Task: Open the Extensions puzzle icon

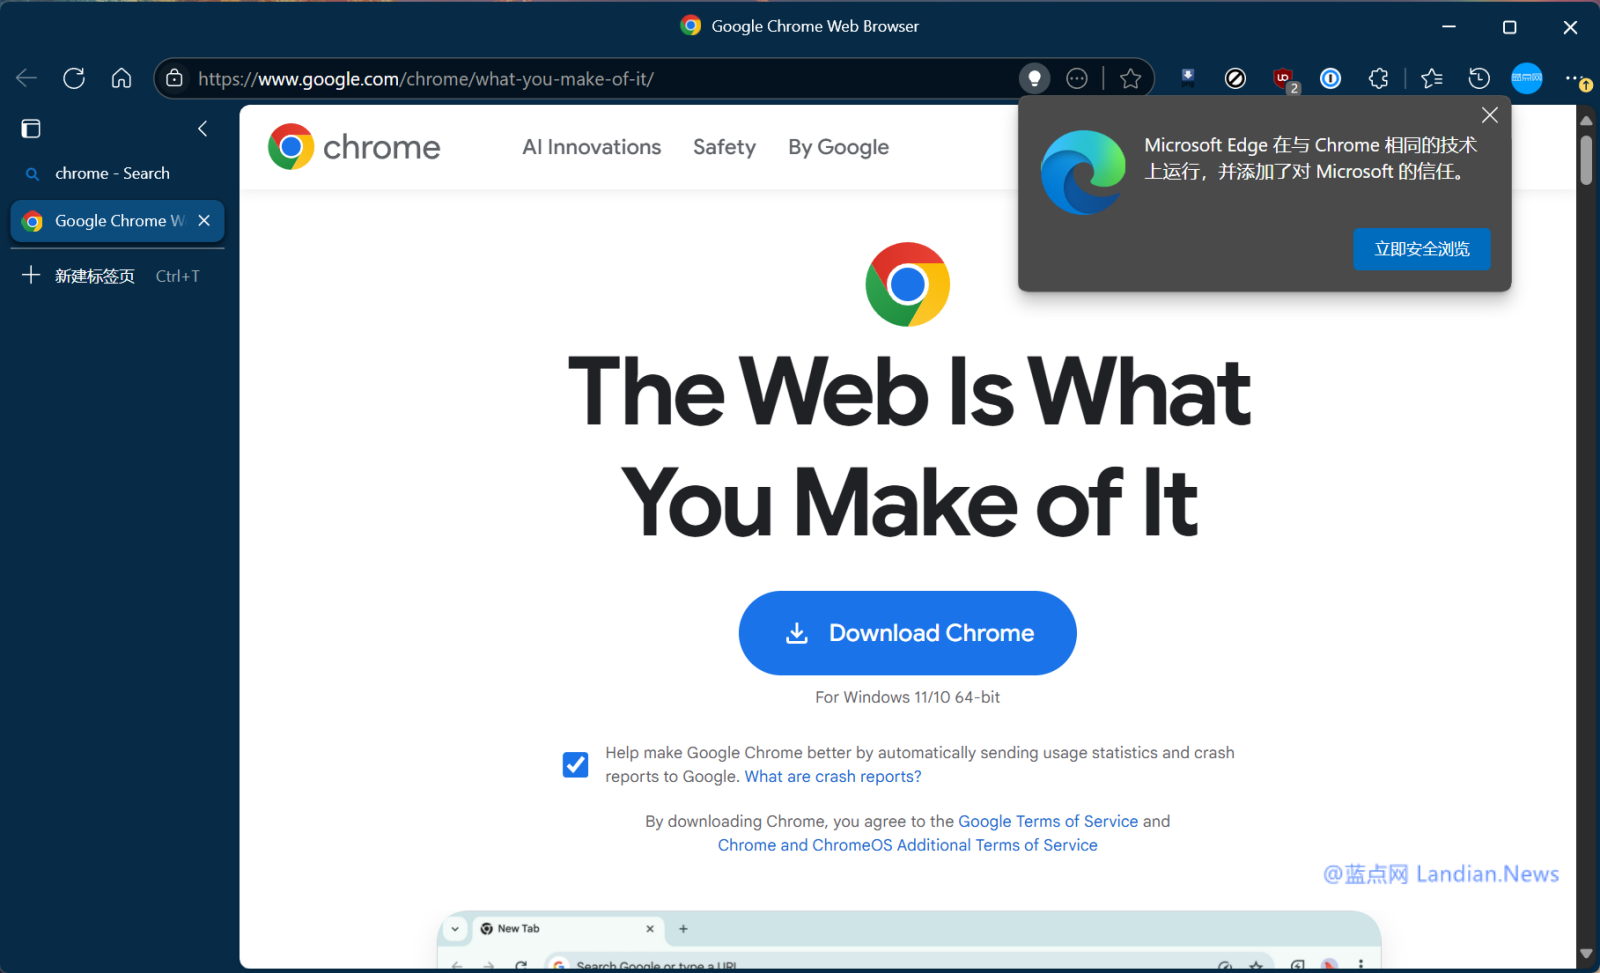Action: point(1378,78)
